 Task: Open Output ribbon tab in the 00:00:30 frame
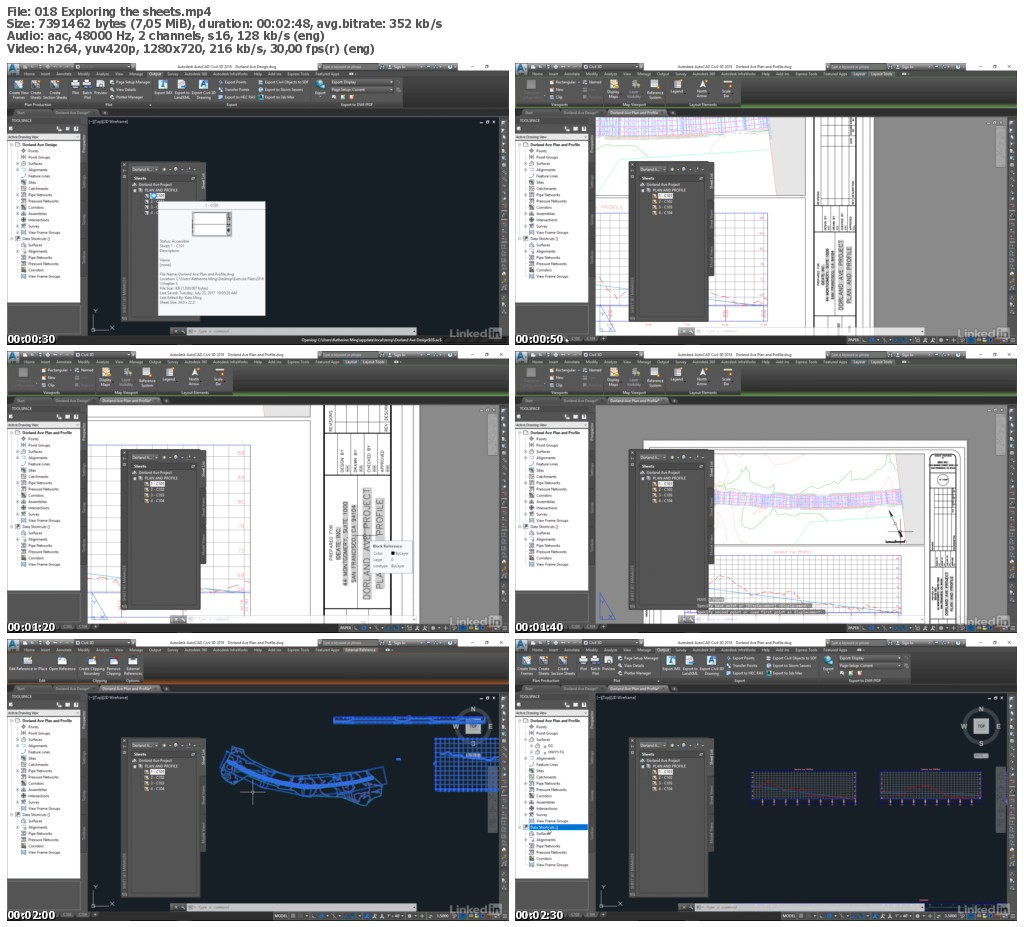pyautogui.click(x=155, y=74)
